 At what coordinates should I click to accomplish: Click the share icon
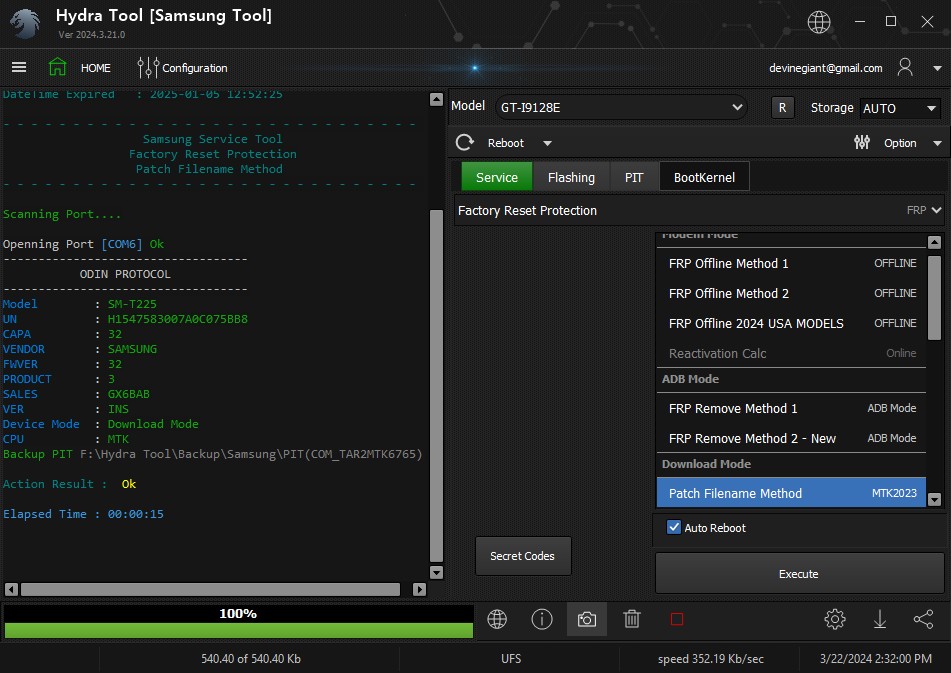point(924,619)
